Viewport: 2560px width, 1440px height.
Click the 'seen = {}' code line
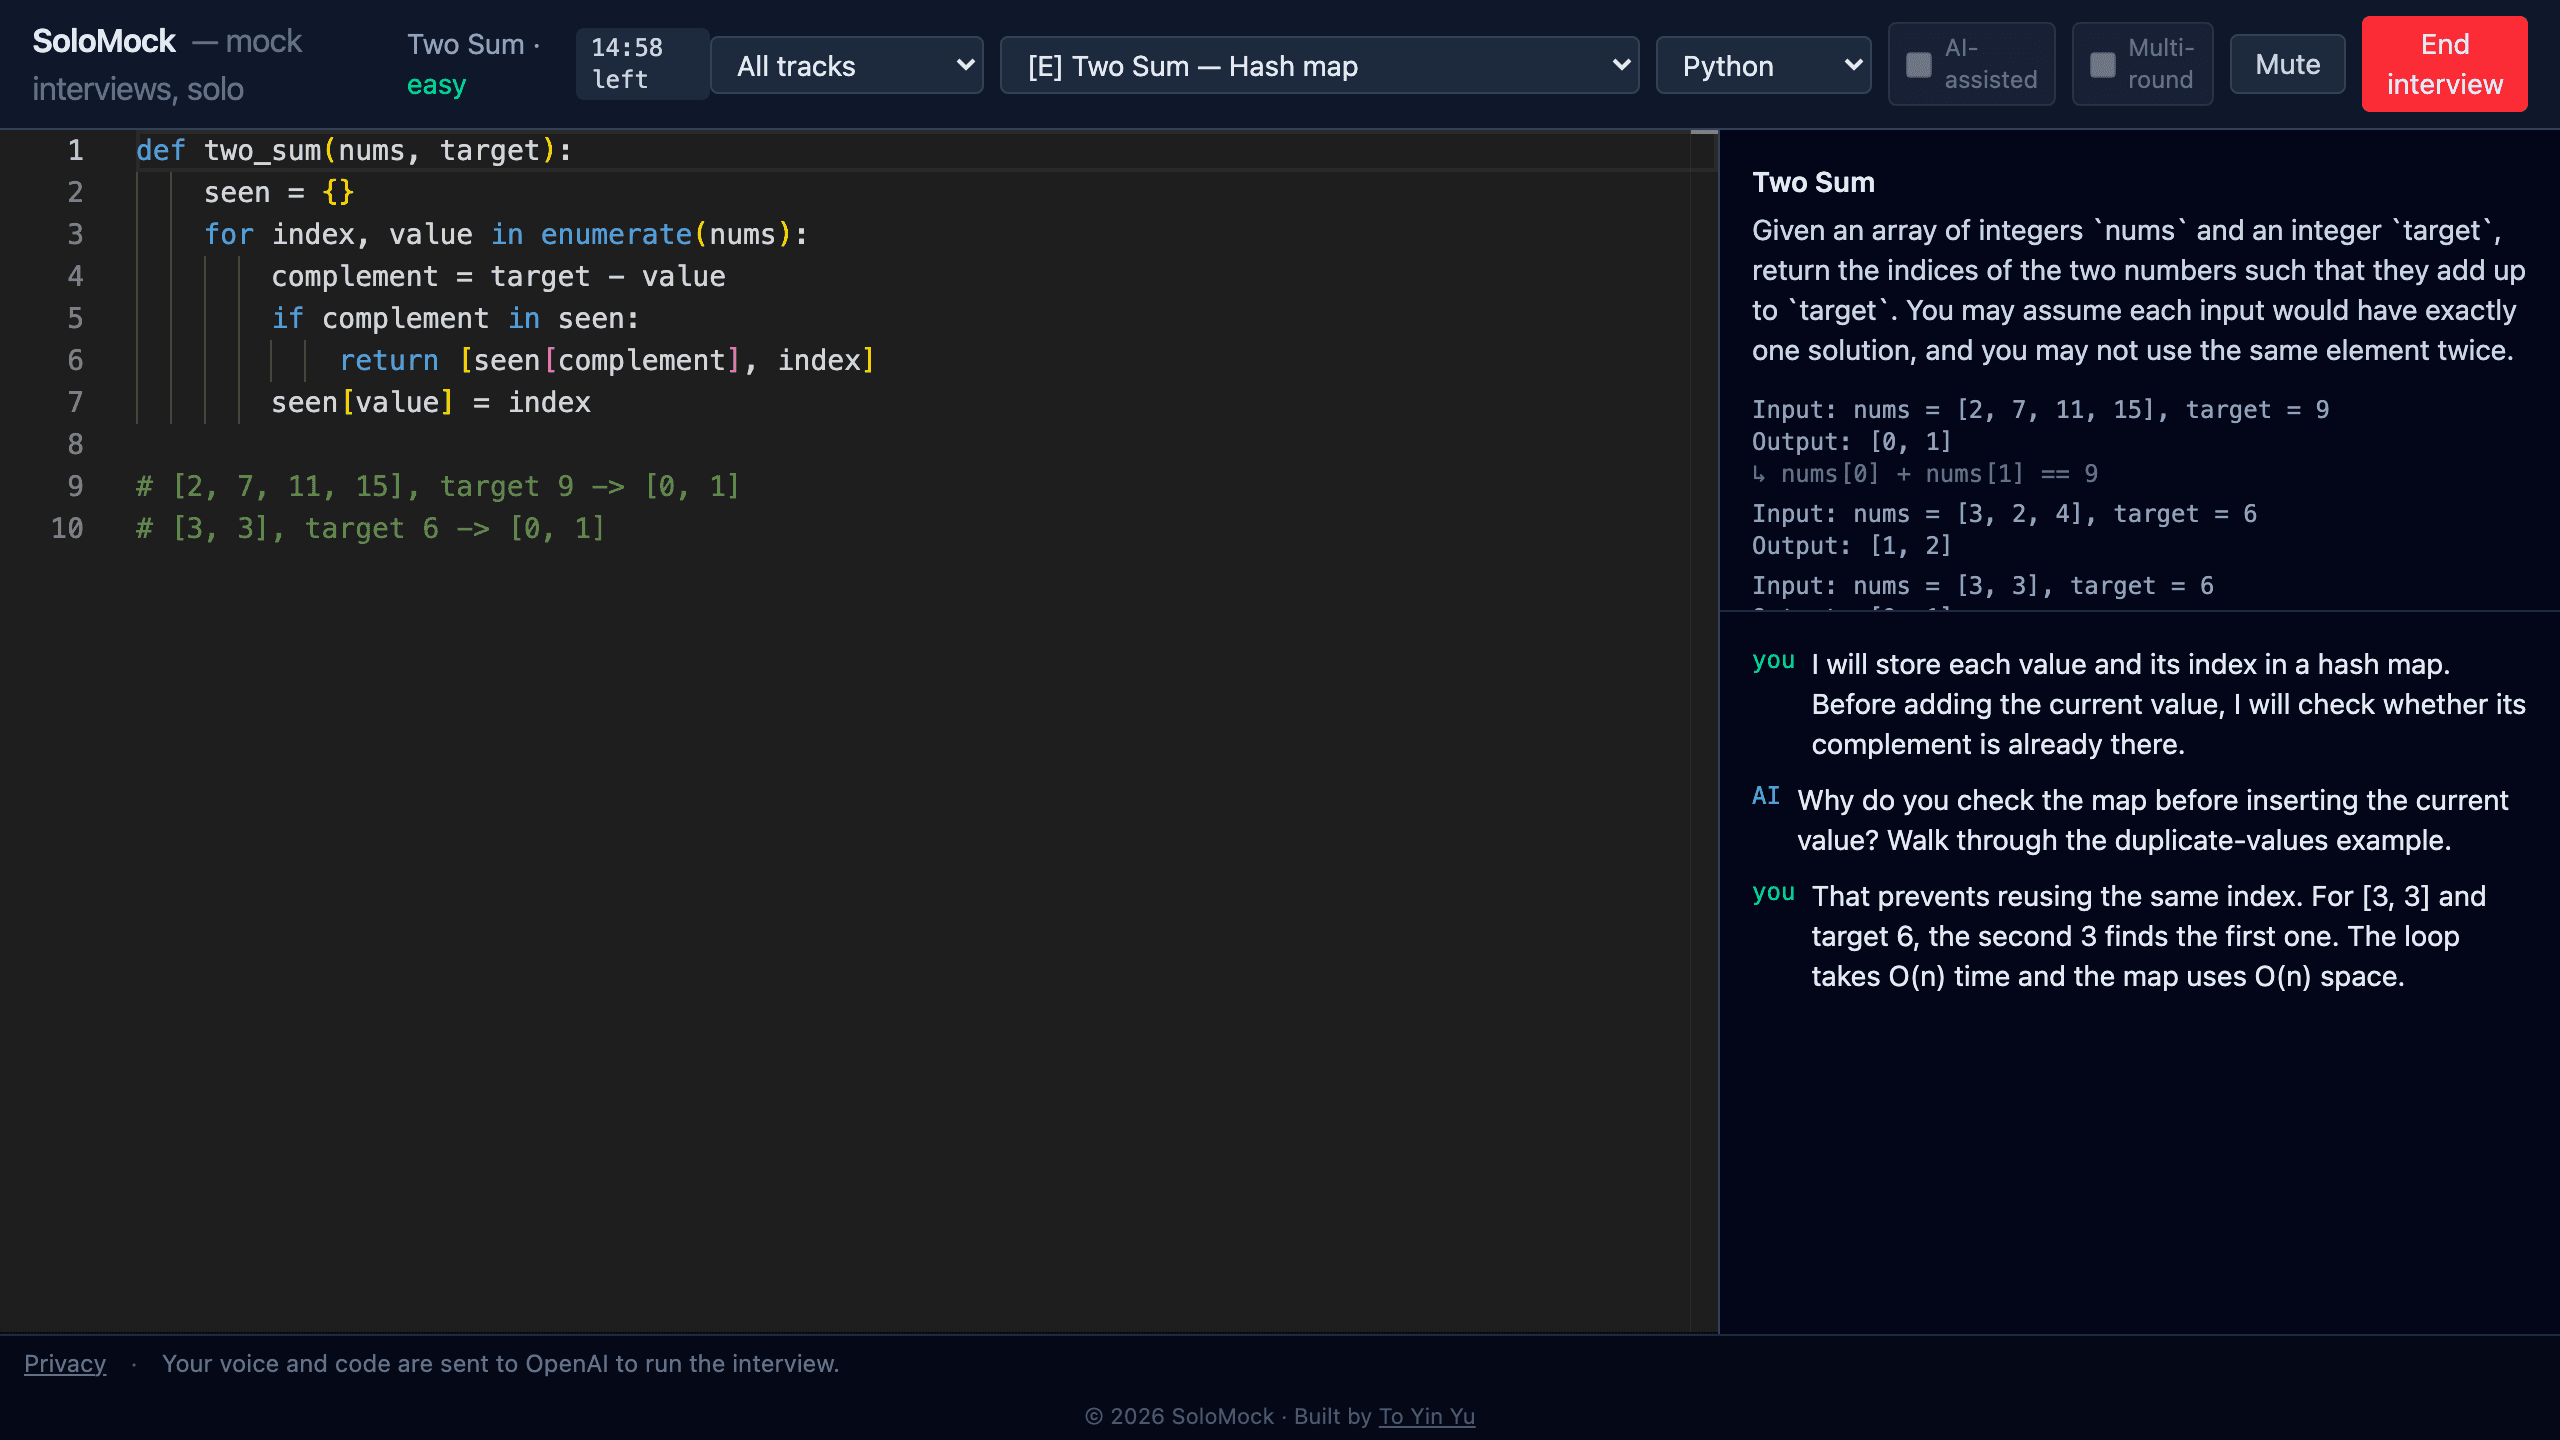point(279,192)
